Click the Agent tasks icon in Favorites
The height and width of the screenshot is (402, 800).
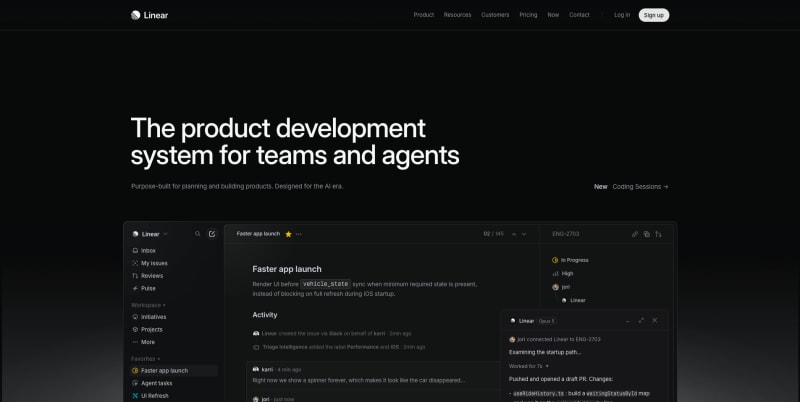tap(135, 383)
